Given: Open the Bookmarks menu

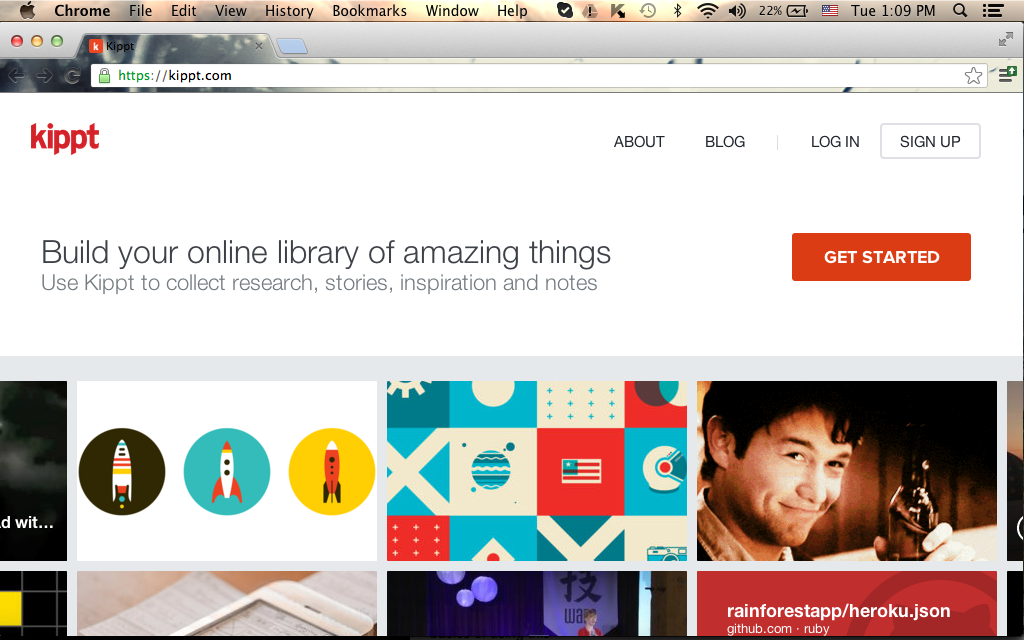Looking at the screenshot, I should point(369,10).
